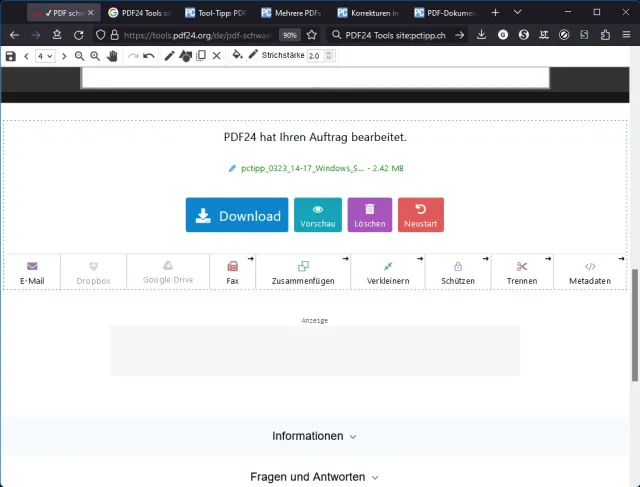Open the browser downloads panel
The height and width of the screenshot is (487, 640).
481,35
